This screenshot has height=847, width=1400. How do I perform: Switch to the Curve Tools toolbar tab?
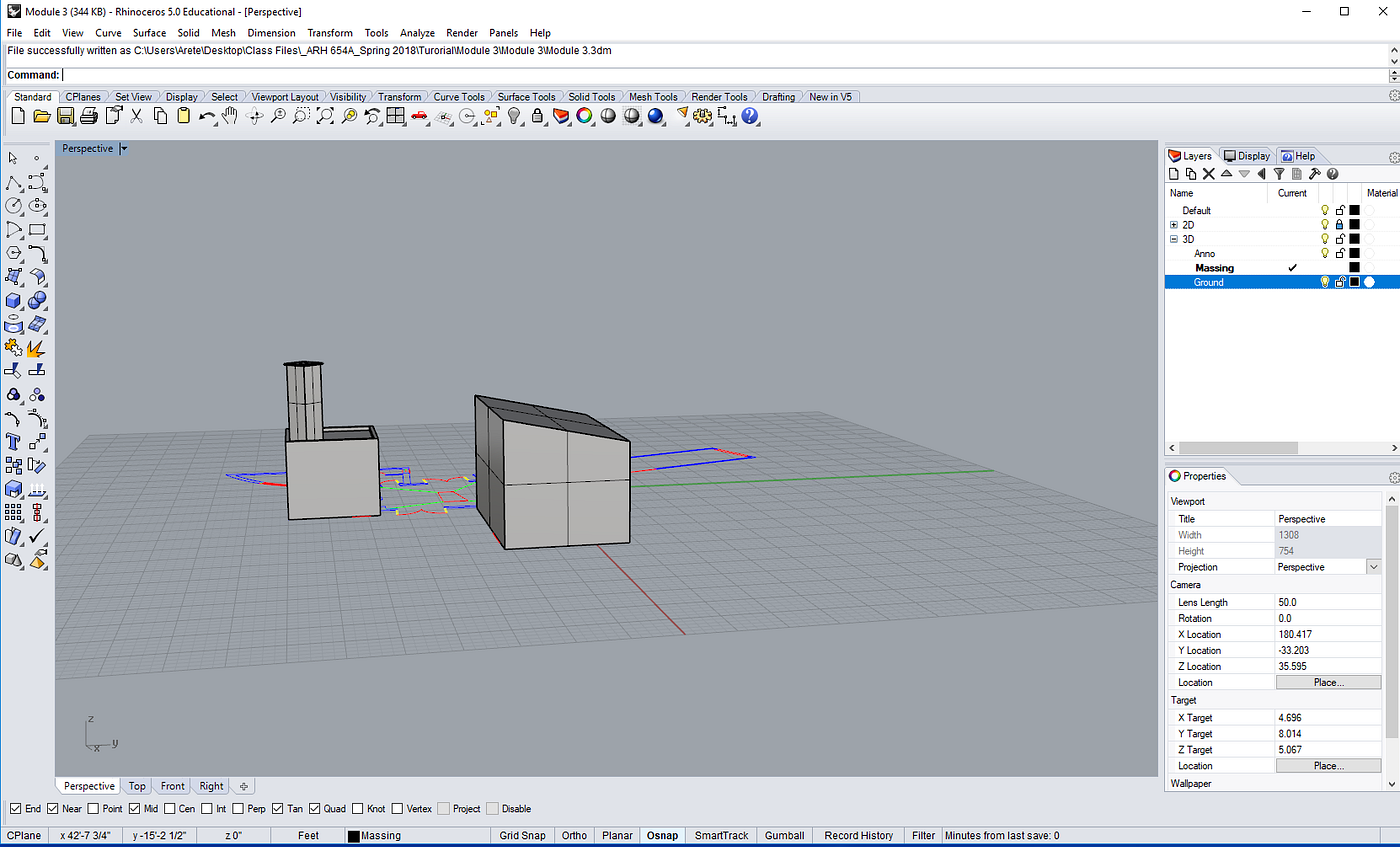[x=459, y=97]
